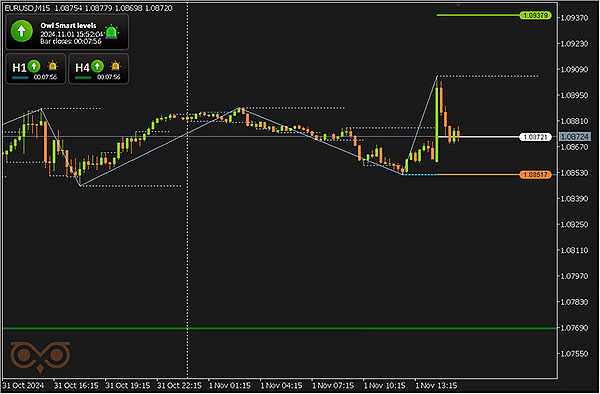
Task: Click the 1.07690 price axis label
Action: click(574, 328)
